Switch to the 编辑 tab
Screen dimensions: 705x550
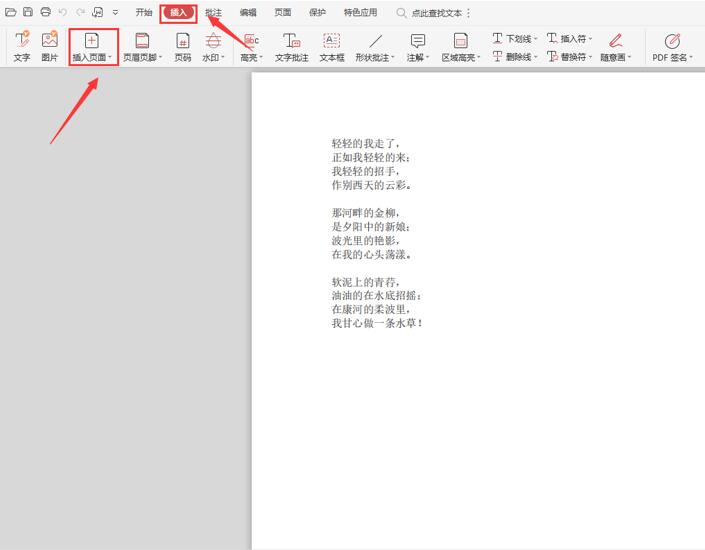248,13
